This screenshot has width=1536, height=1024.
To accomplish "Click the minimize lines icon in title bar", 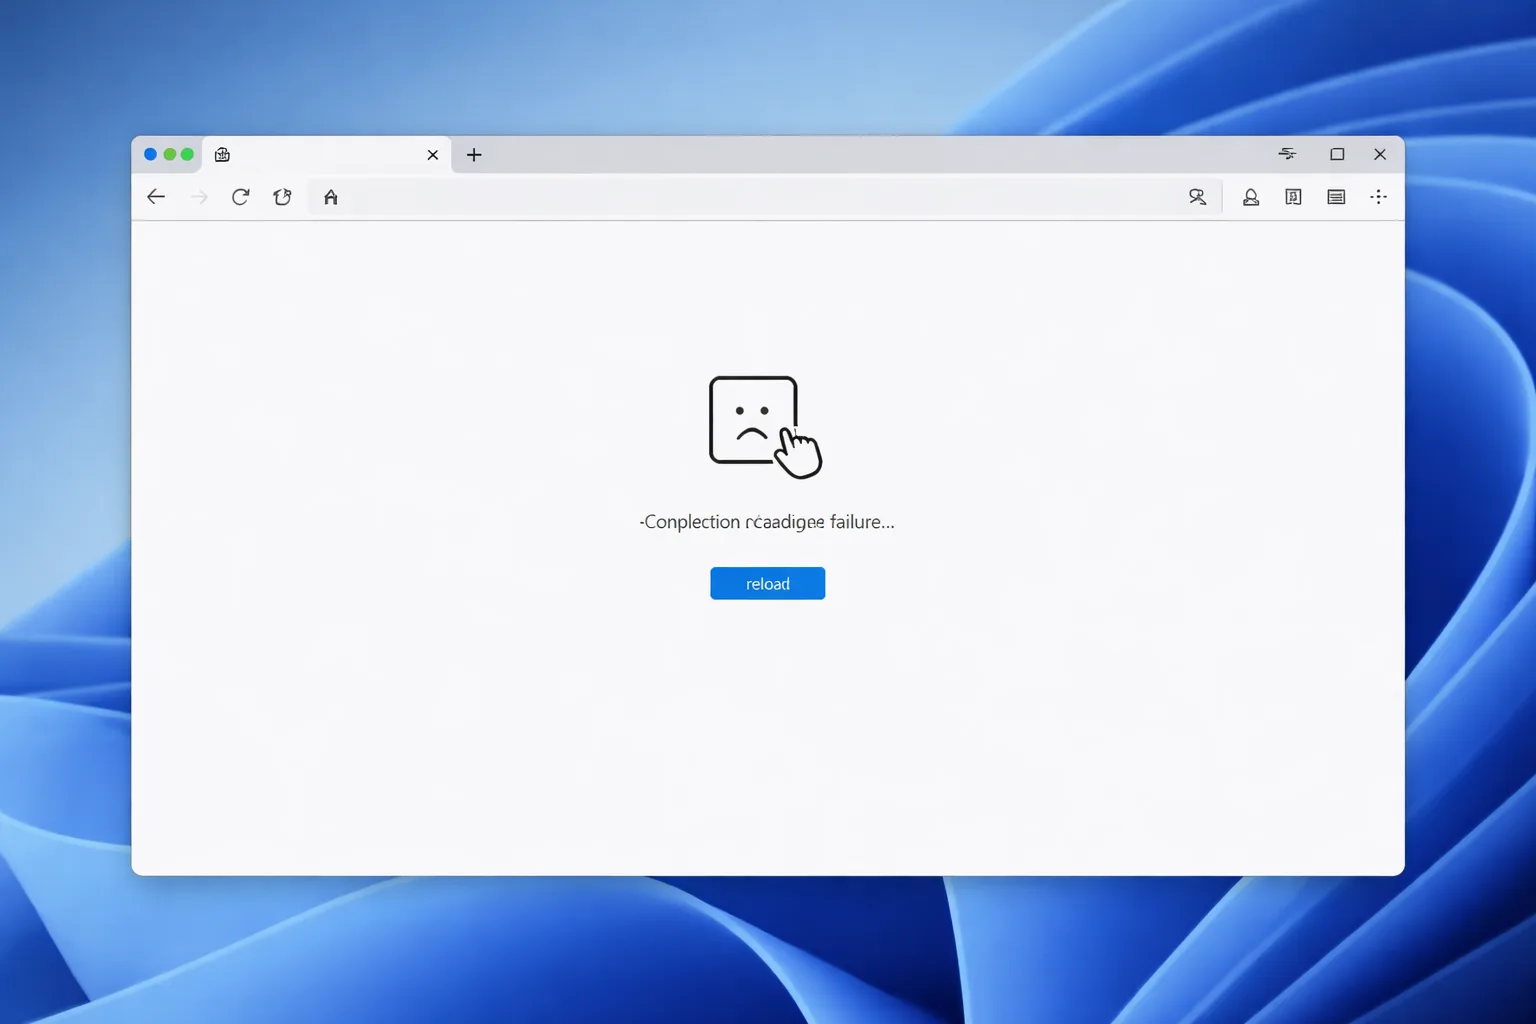I will (x=1287, y=154).
